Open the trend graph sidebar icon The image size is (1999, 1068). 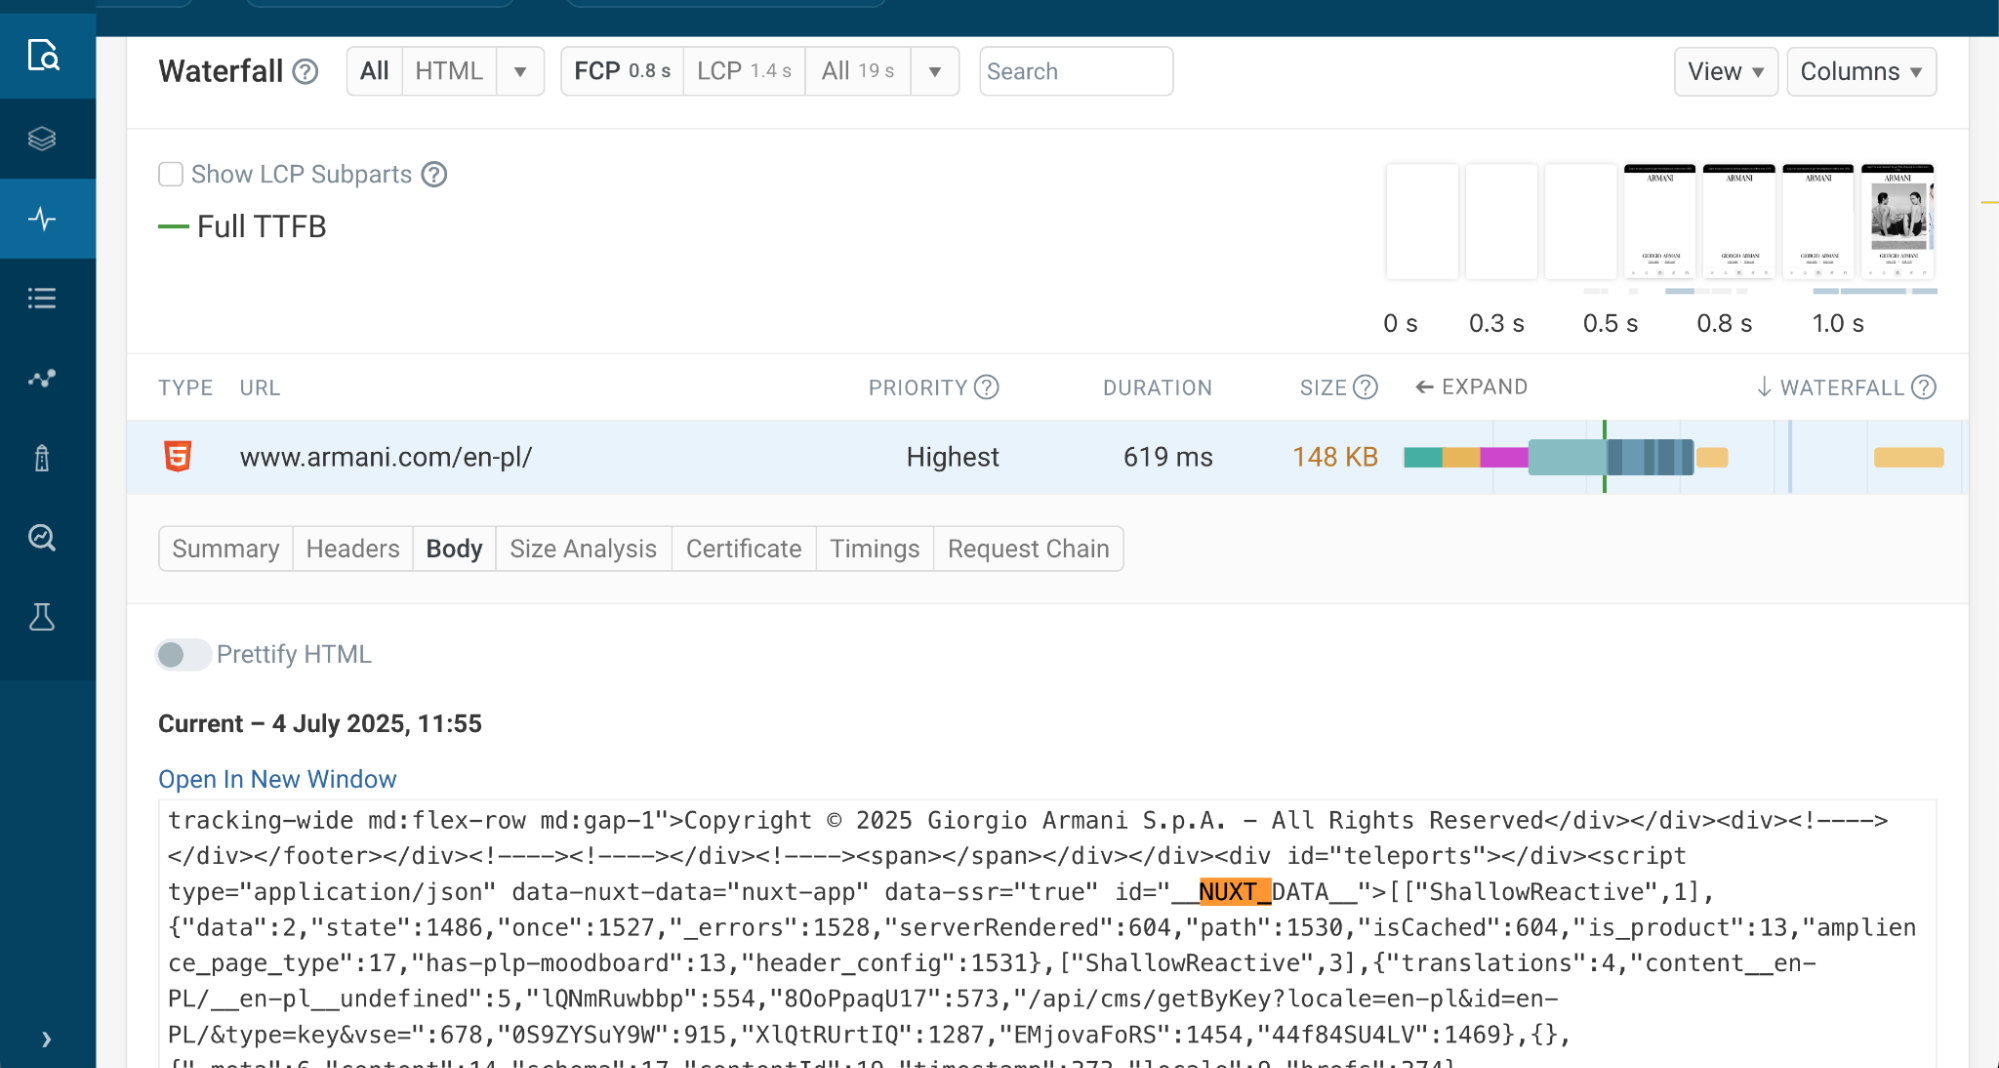pos(42,378)
